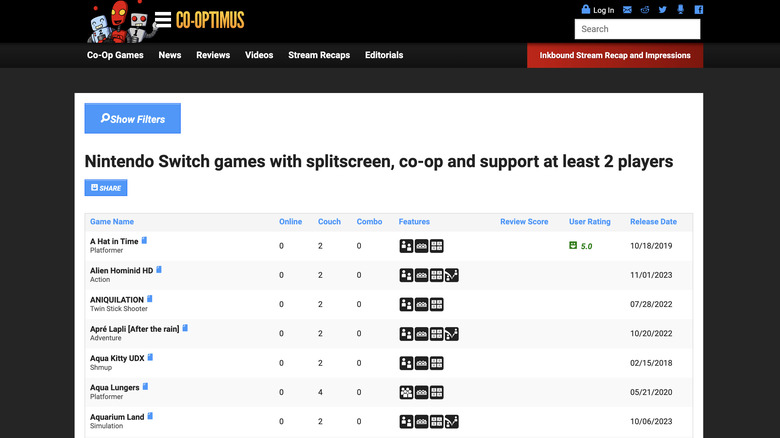Click the couch co-op icon for A Hat in Time
Image resolution: width=780 pixels, height=438 pixels.
(x=421, y=246)
